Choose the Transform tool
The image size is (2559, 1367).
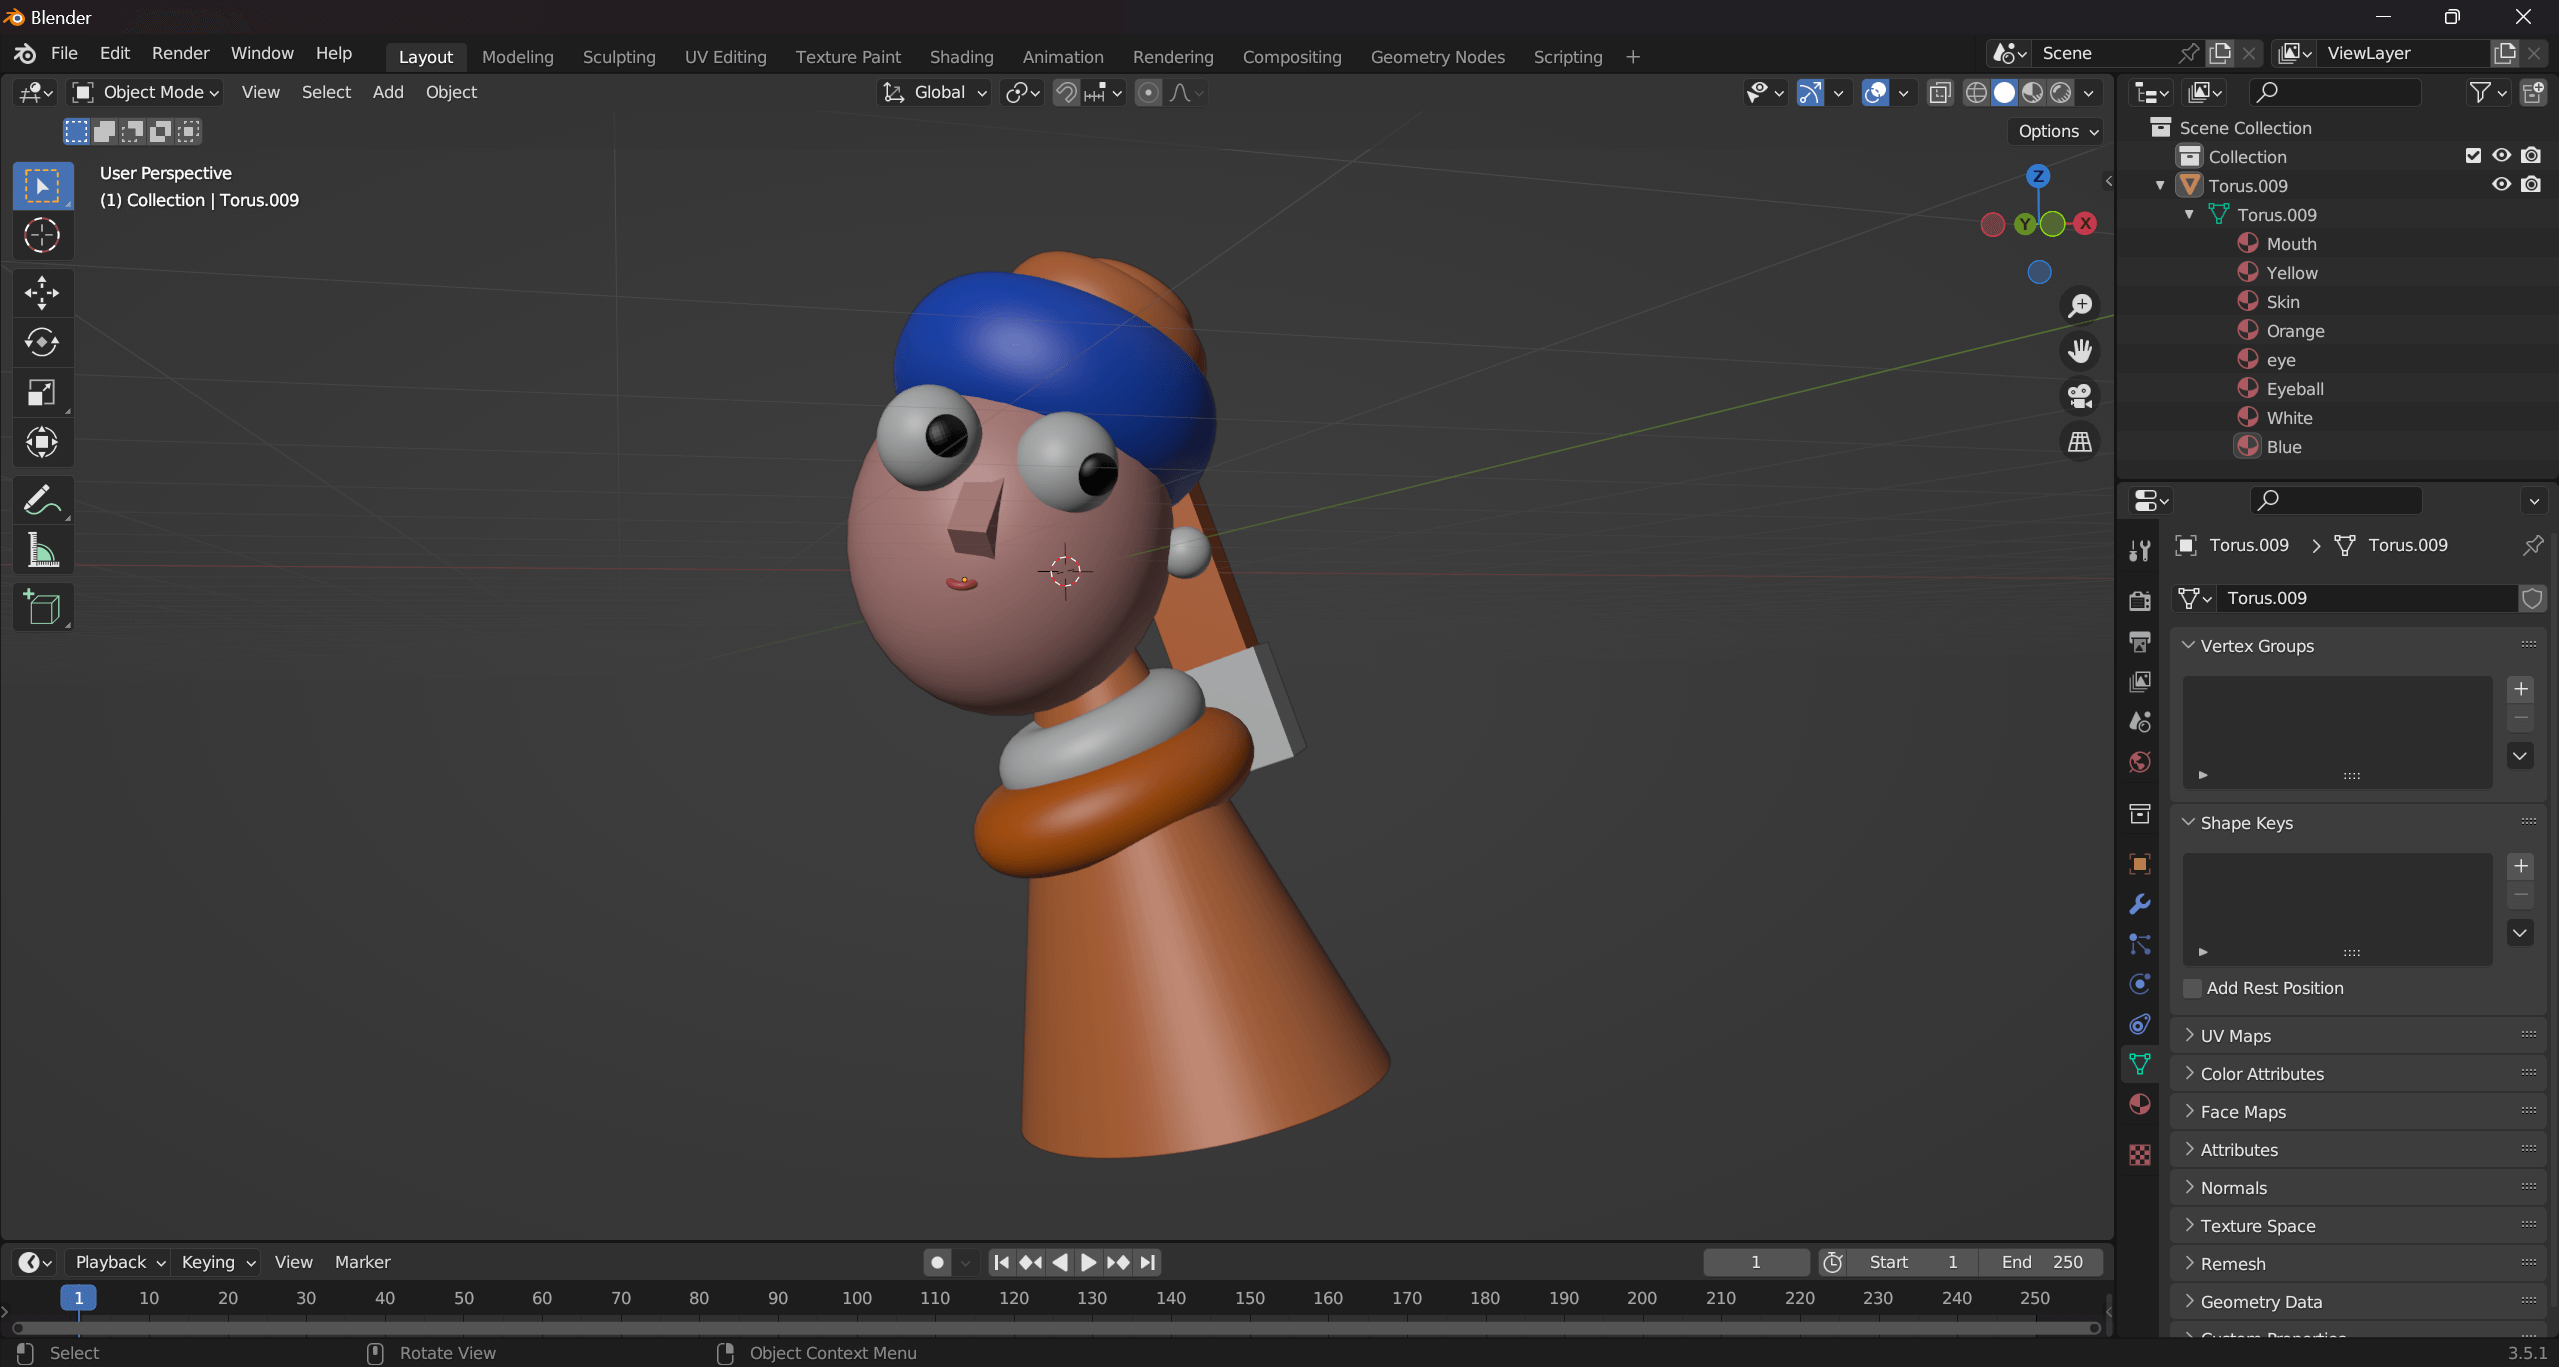42,442
